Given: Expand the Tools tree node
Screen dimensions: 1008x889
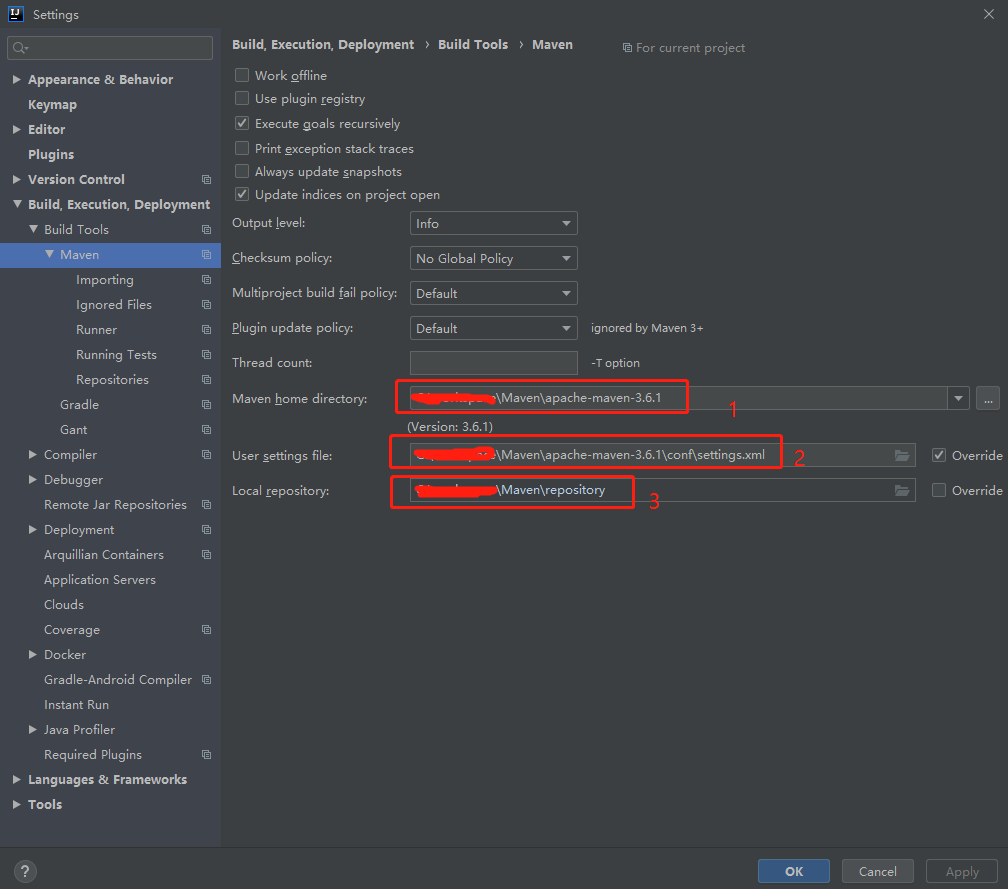Looking at the screenshot, I should tap(17, 804).
